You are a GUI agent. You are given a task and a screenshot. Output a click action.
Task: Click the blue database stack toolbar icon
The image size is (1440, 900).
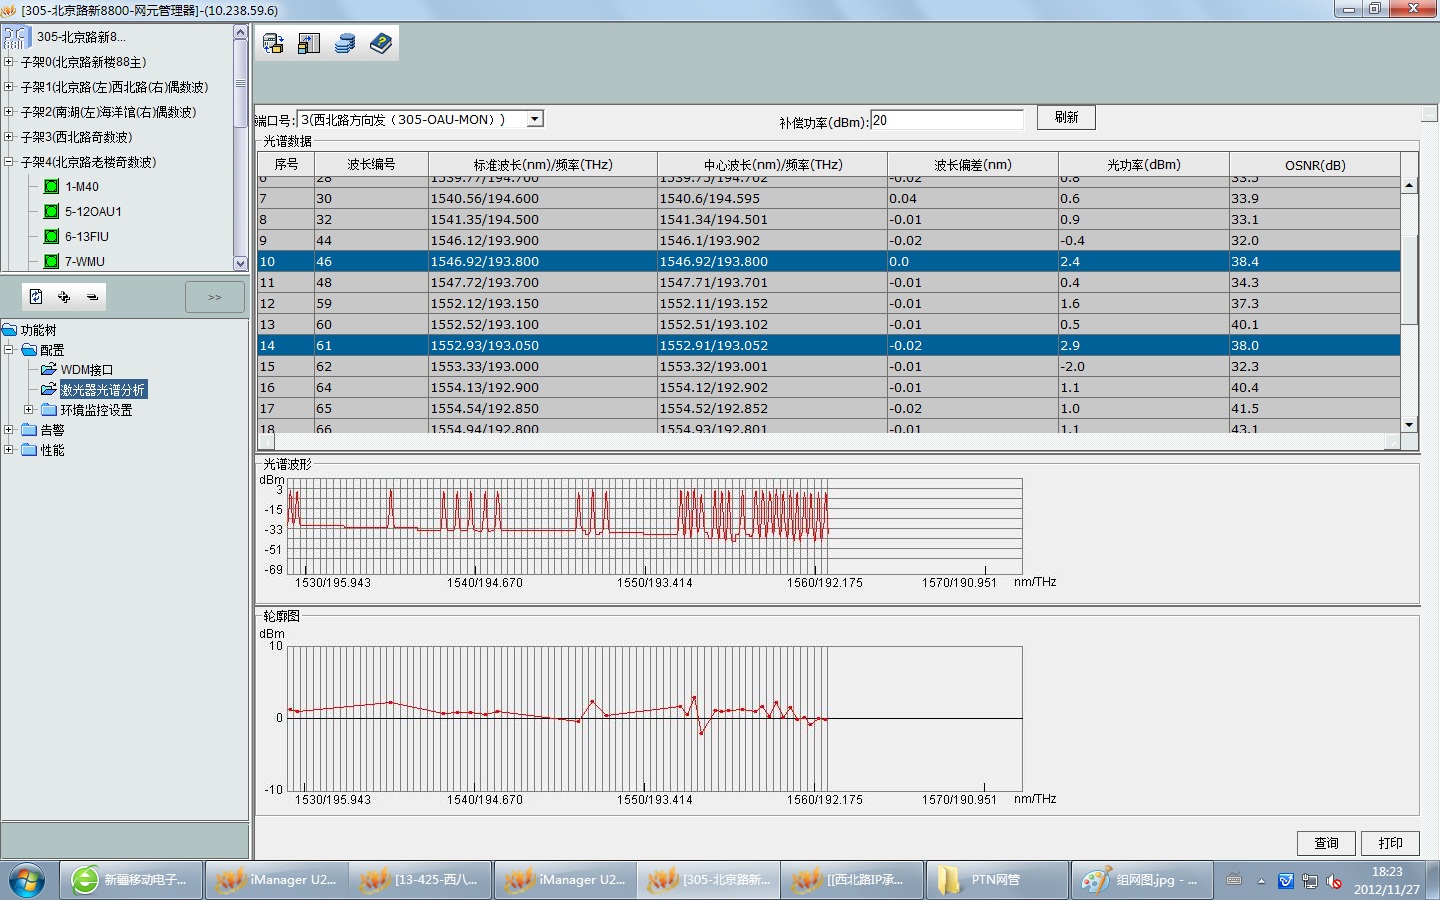coord(345,43)
